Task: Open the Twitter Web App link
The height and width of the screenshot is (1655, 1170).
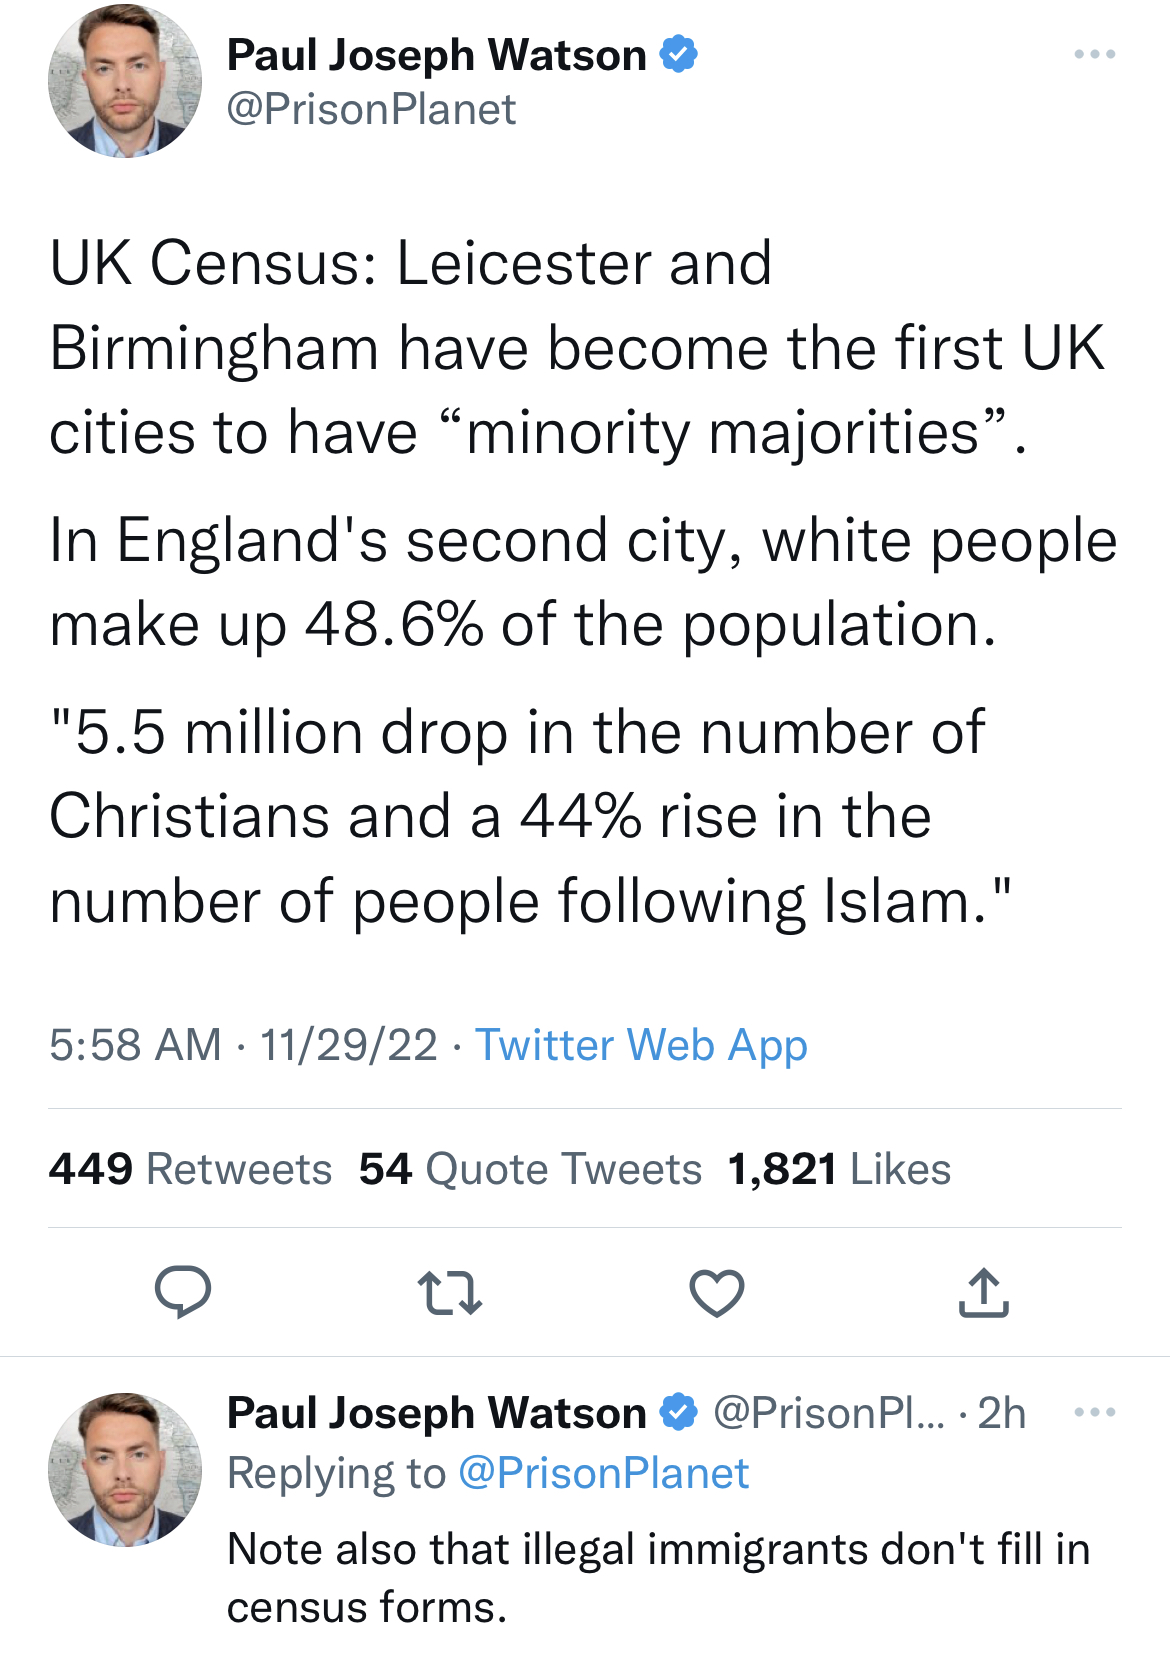Action: [641, 1045]
